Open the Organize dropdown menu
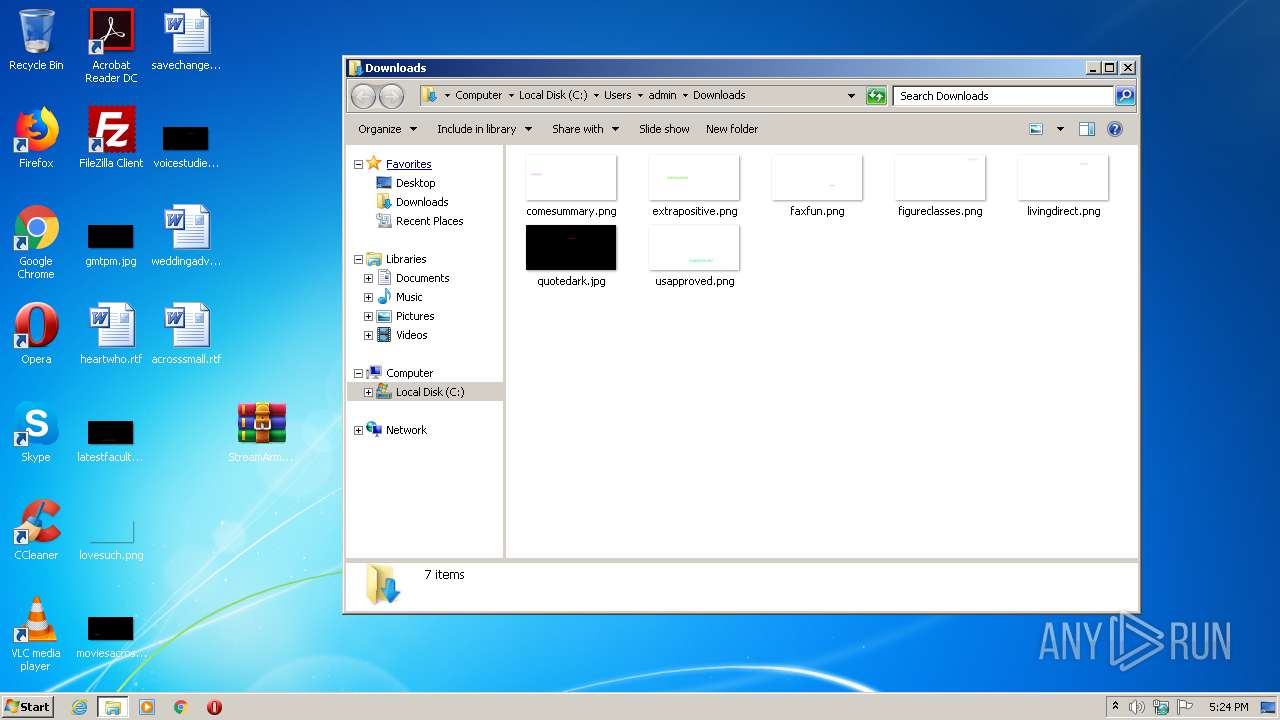Screen dimensions: 1280x720 (x=386, y=129)
